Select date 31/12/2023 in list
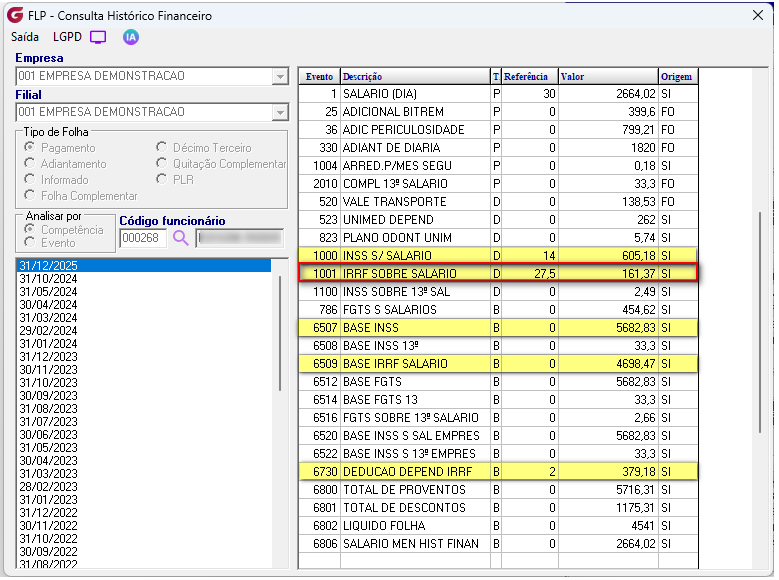 (x=144, y=356)
